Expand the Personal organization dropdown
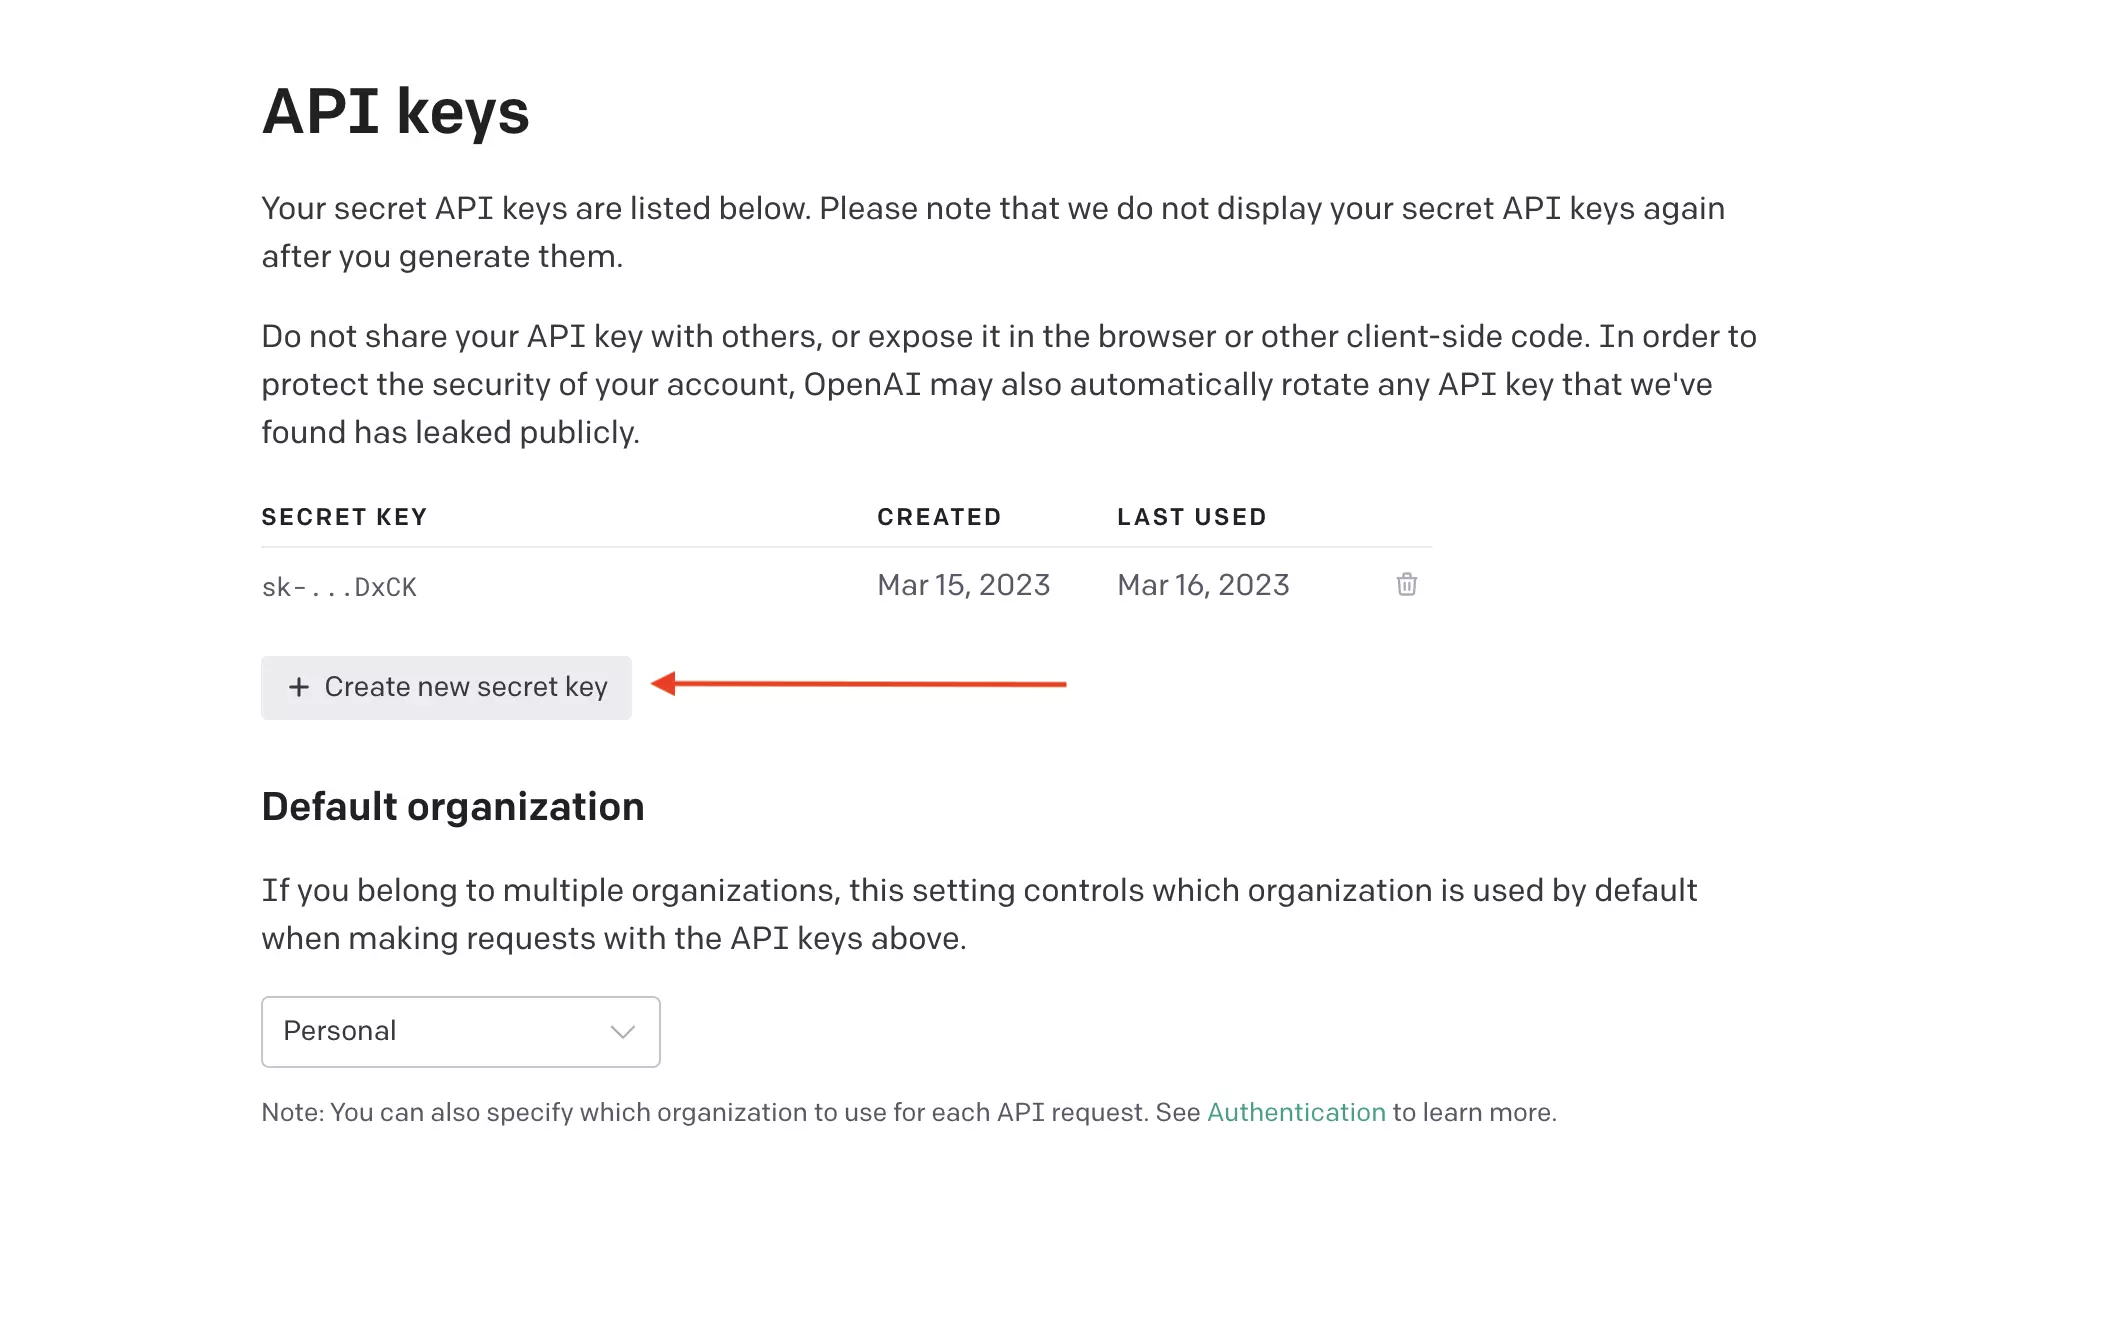This screenshot has width=2114, height=1334. pyautogui.click(x=461, y=1031)
